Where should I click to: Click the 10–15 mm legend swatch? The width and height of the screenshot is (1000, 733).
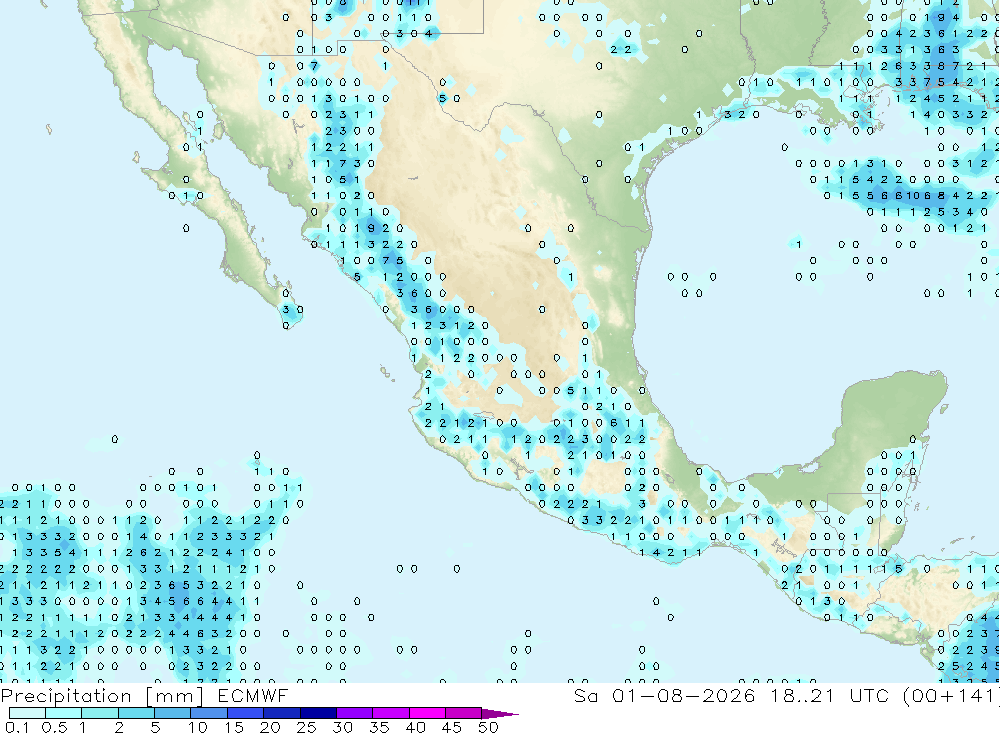click(209, 713)
